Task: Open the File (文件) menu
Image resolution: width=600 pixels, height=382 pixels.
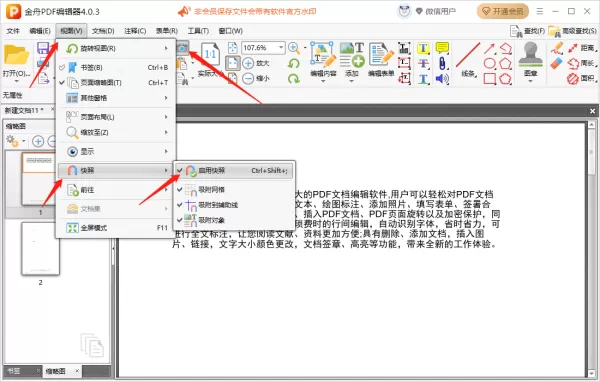Action: [x=13, y=31]
